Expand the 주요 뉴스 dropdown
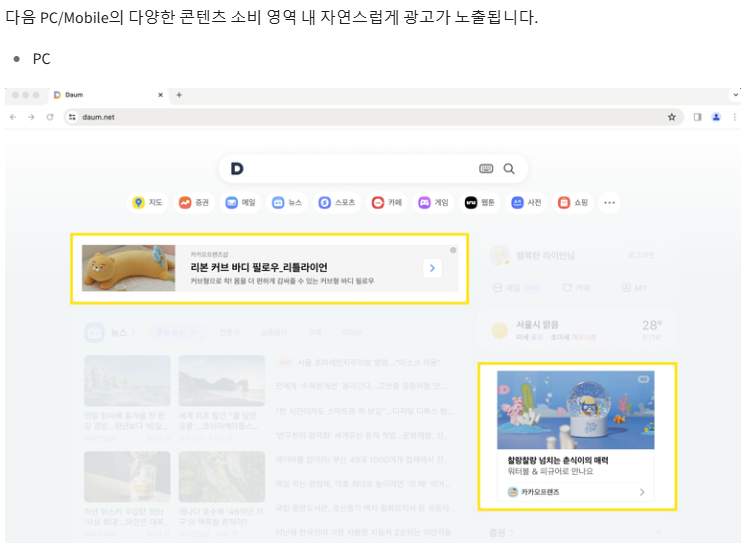Image resolution: width=746 pixels, height=547 pixels. (x=177, y=332)
